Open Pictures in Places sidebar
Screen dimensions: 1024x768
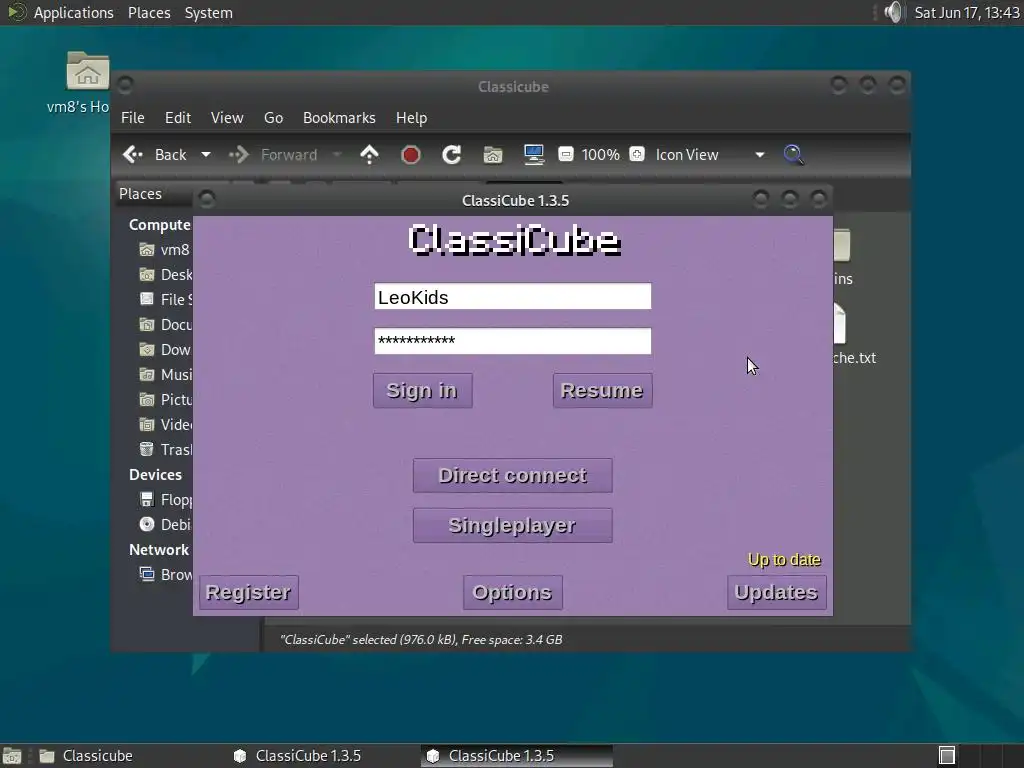pyautogui.click(x=165, y=399)
